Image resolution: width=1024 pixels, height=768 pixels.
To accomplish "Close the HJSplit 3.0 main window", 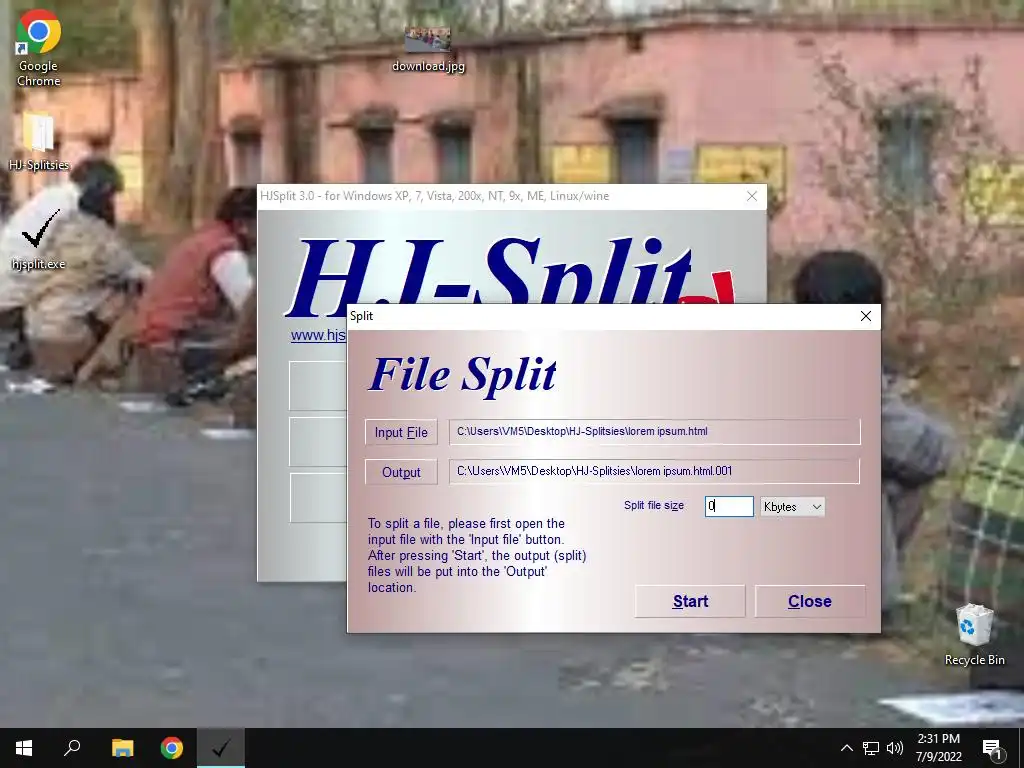I will point(752,196).
